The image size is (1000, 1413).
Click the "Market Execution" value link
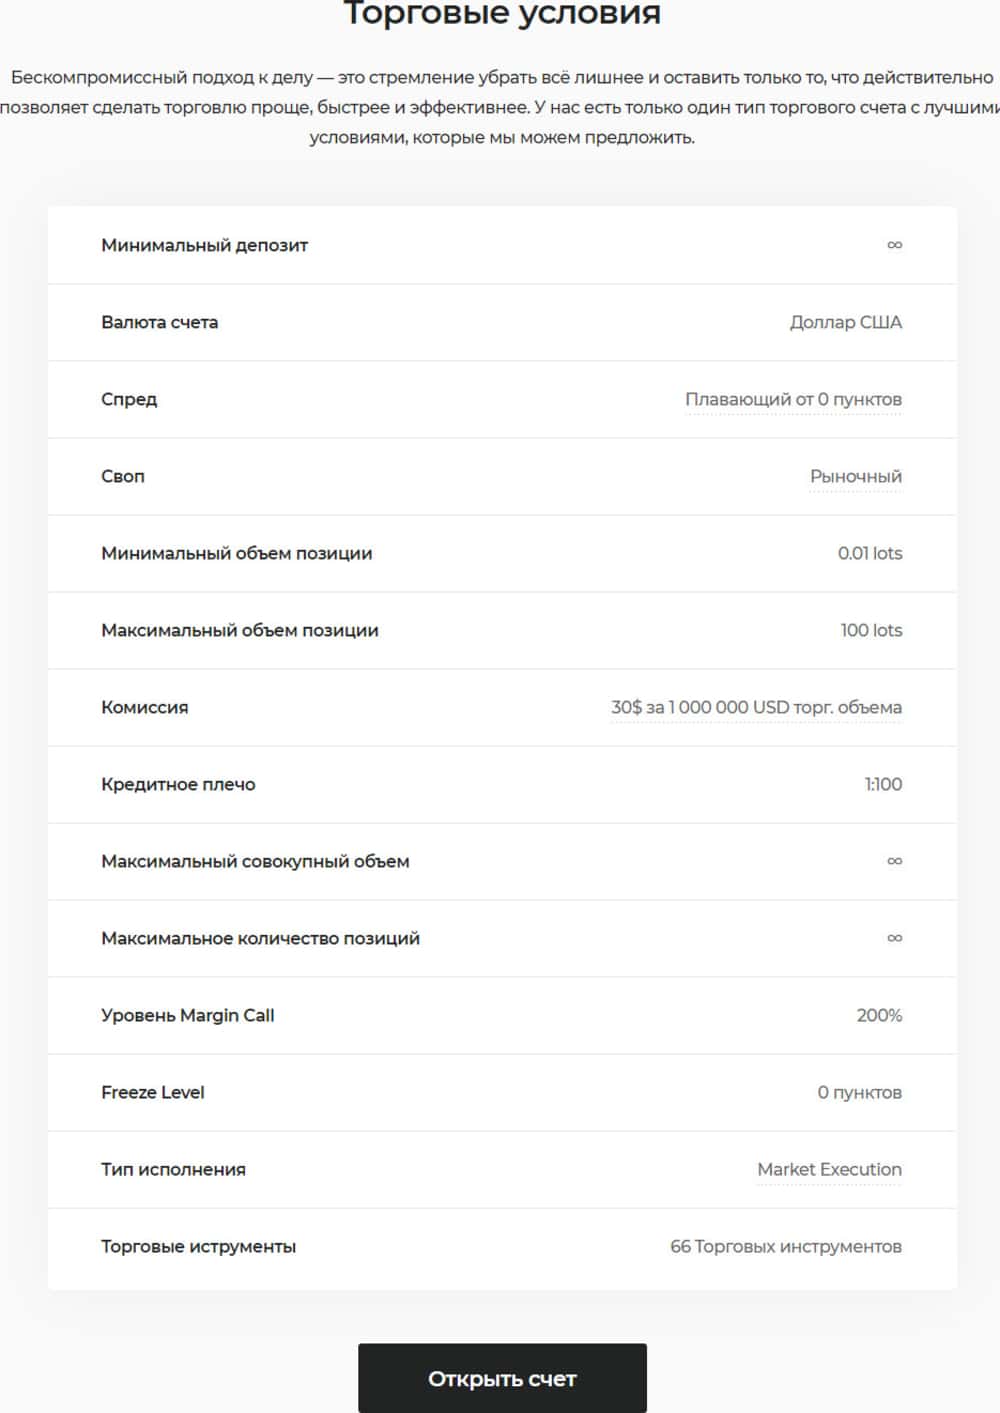click(x=829, y=1169)
